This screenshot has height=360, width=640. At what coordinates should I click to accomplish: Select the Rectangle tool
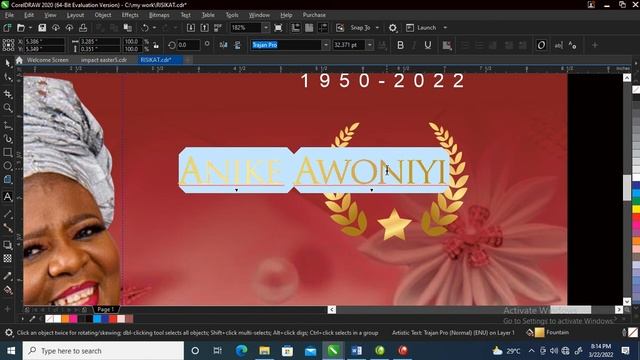[x=8, y=152]
